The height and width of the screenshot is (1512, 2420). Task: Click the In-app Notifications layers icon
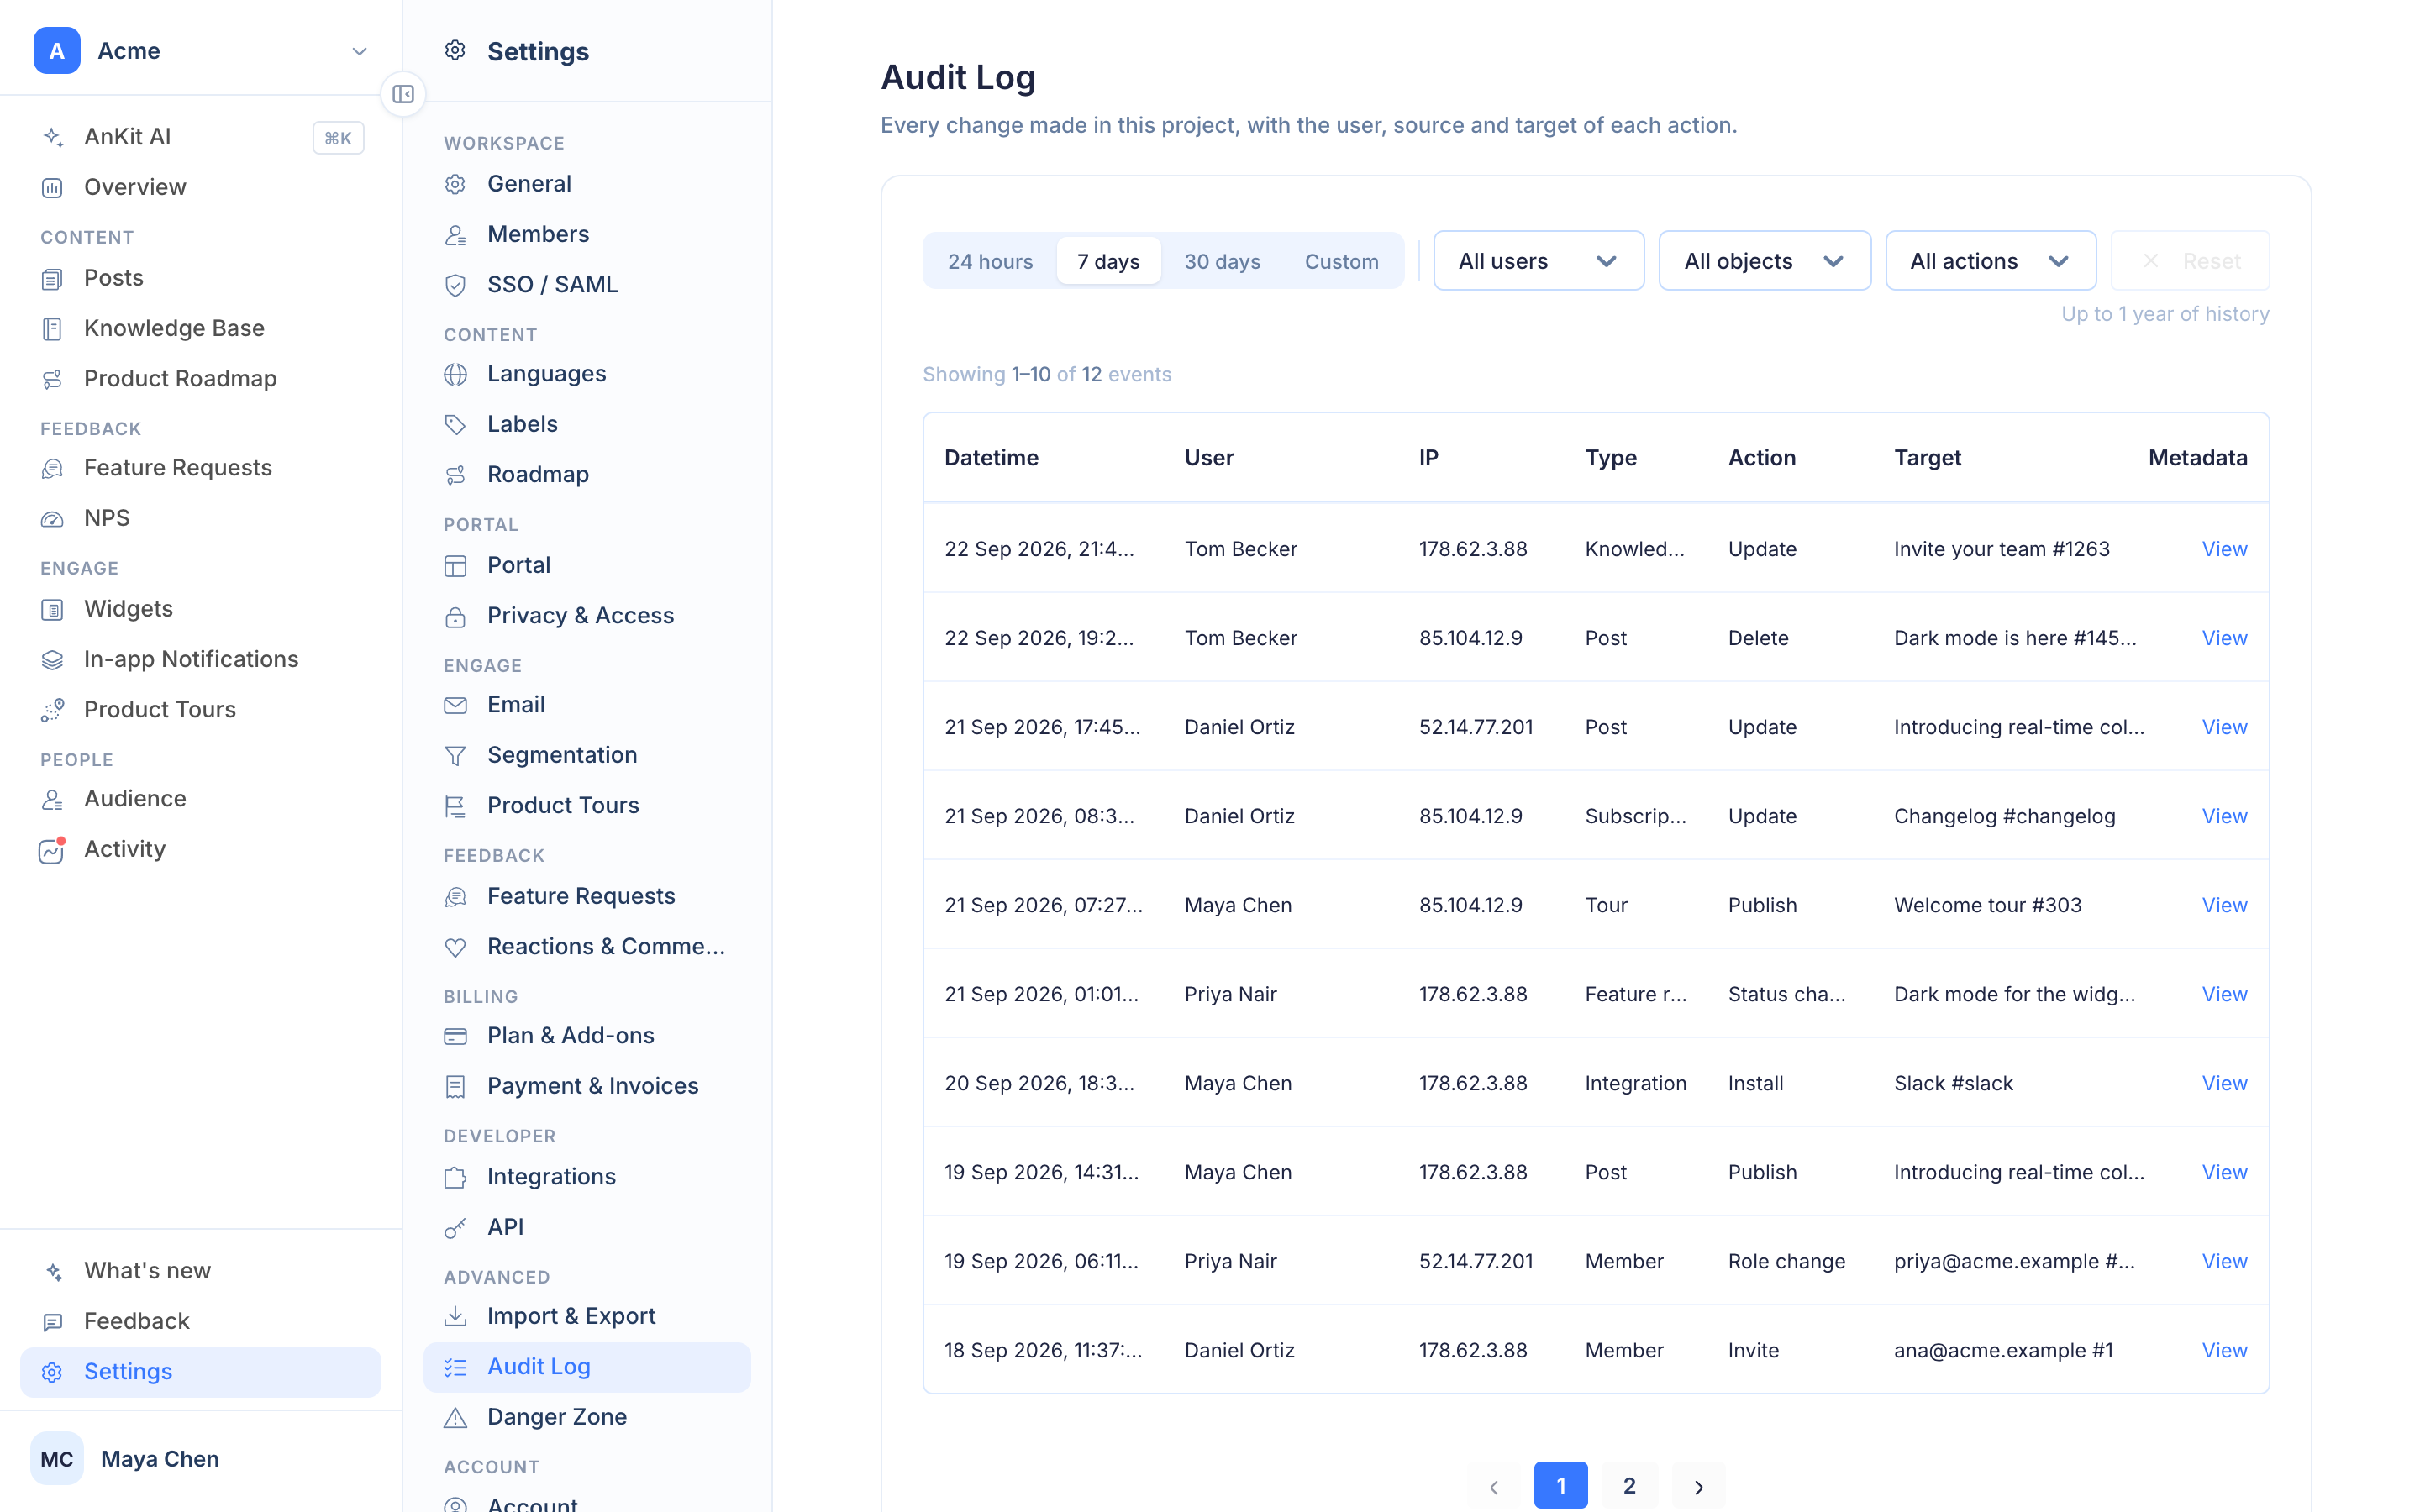pyautogui.click(x=53, y=659)
